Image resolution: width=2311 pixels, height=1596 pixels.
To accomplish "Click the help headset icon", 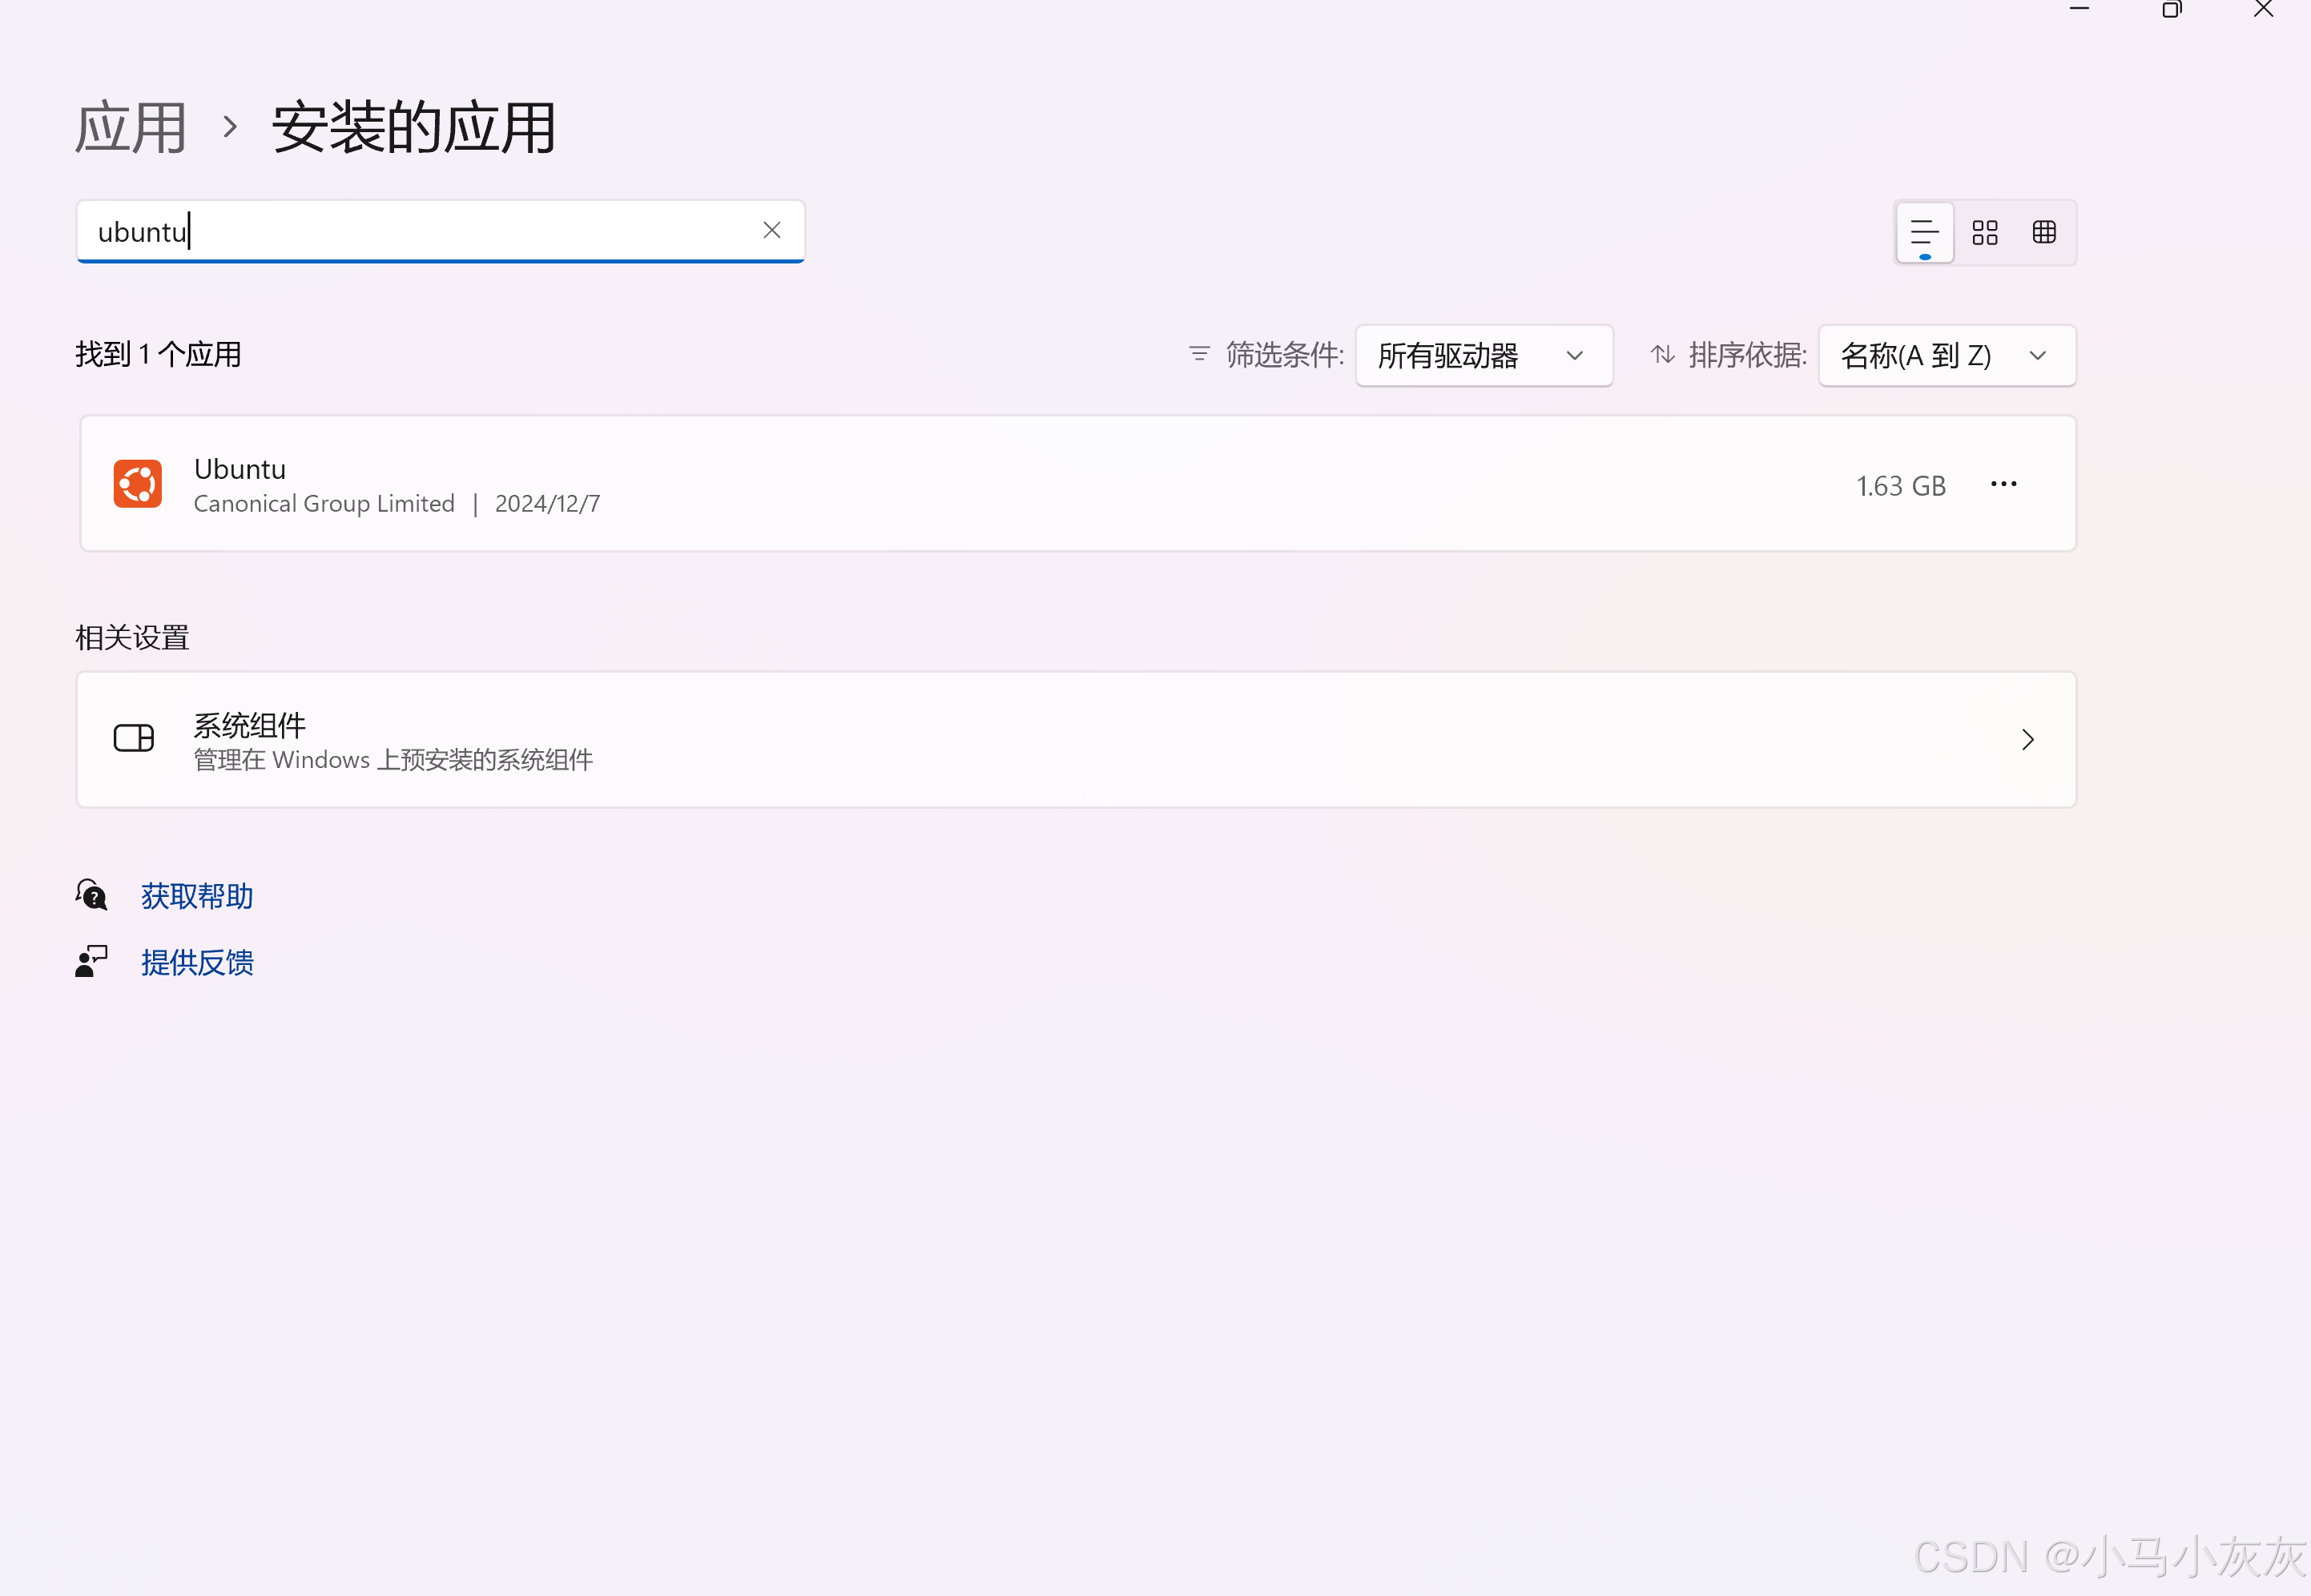I will (92, 895).
